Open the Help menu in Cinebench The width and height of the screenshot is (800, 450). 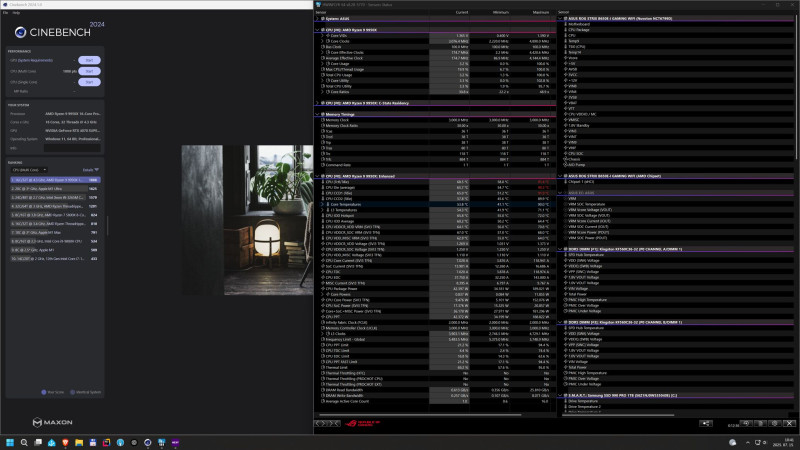pyautogui.click(x=16, y=13)
